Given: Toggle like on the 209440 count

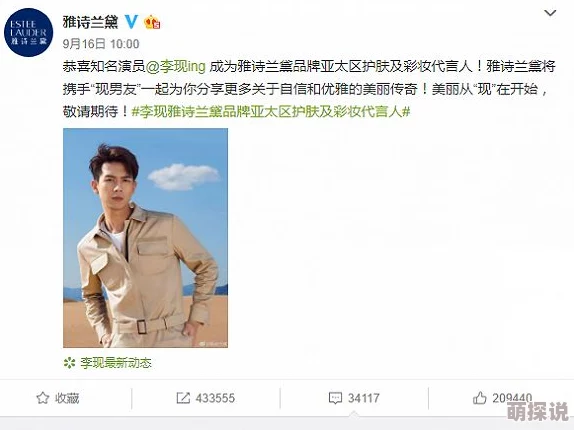Looking at the screenshot, I should 512,398.
